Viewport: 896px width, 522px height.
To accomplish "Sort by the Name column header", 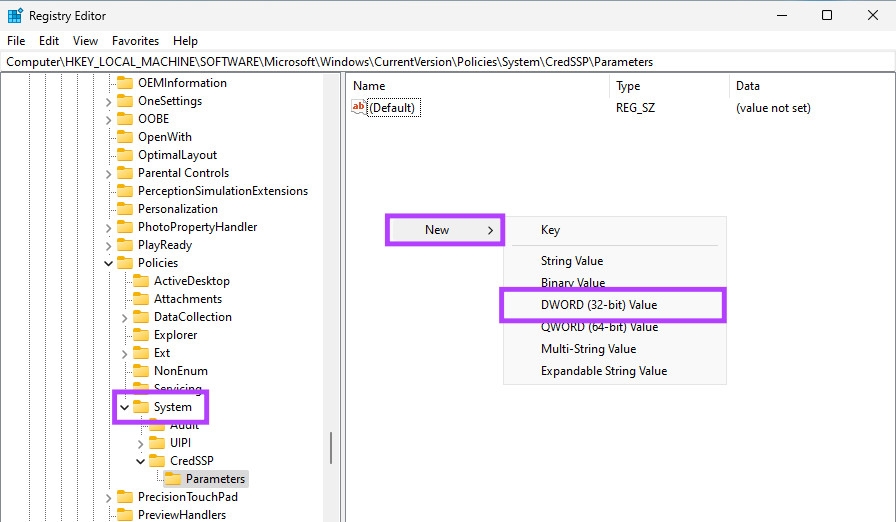I will (x=477, y=86).
